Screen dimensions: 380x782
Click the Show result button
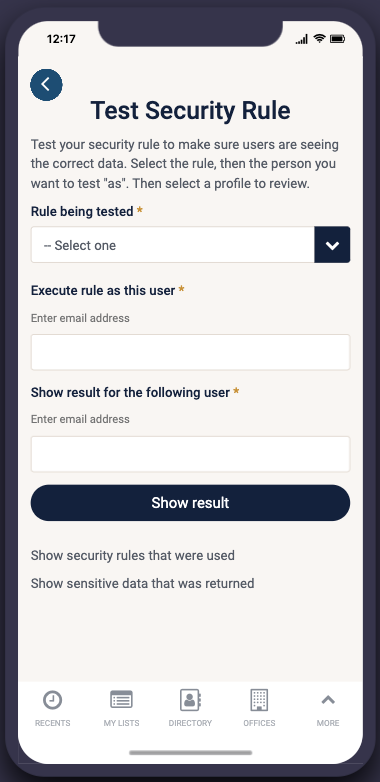pos(190,503)
